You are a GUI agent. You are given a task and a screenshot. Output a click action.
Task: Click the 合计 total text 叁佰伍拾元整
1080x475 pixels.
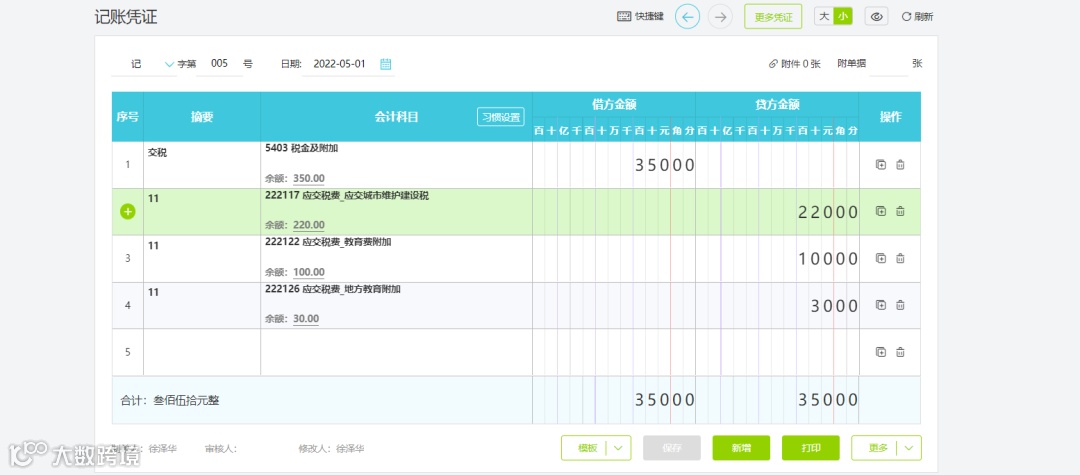pyautogui.click(x=186, y=400)
